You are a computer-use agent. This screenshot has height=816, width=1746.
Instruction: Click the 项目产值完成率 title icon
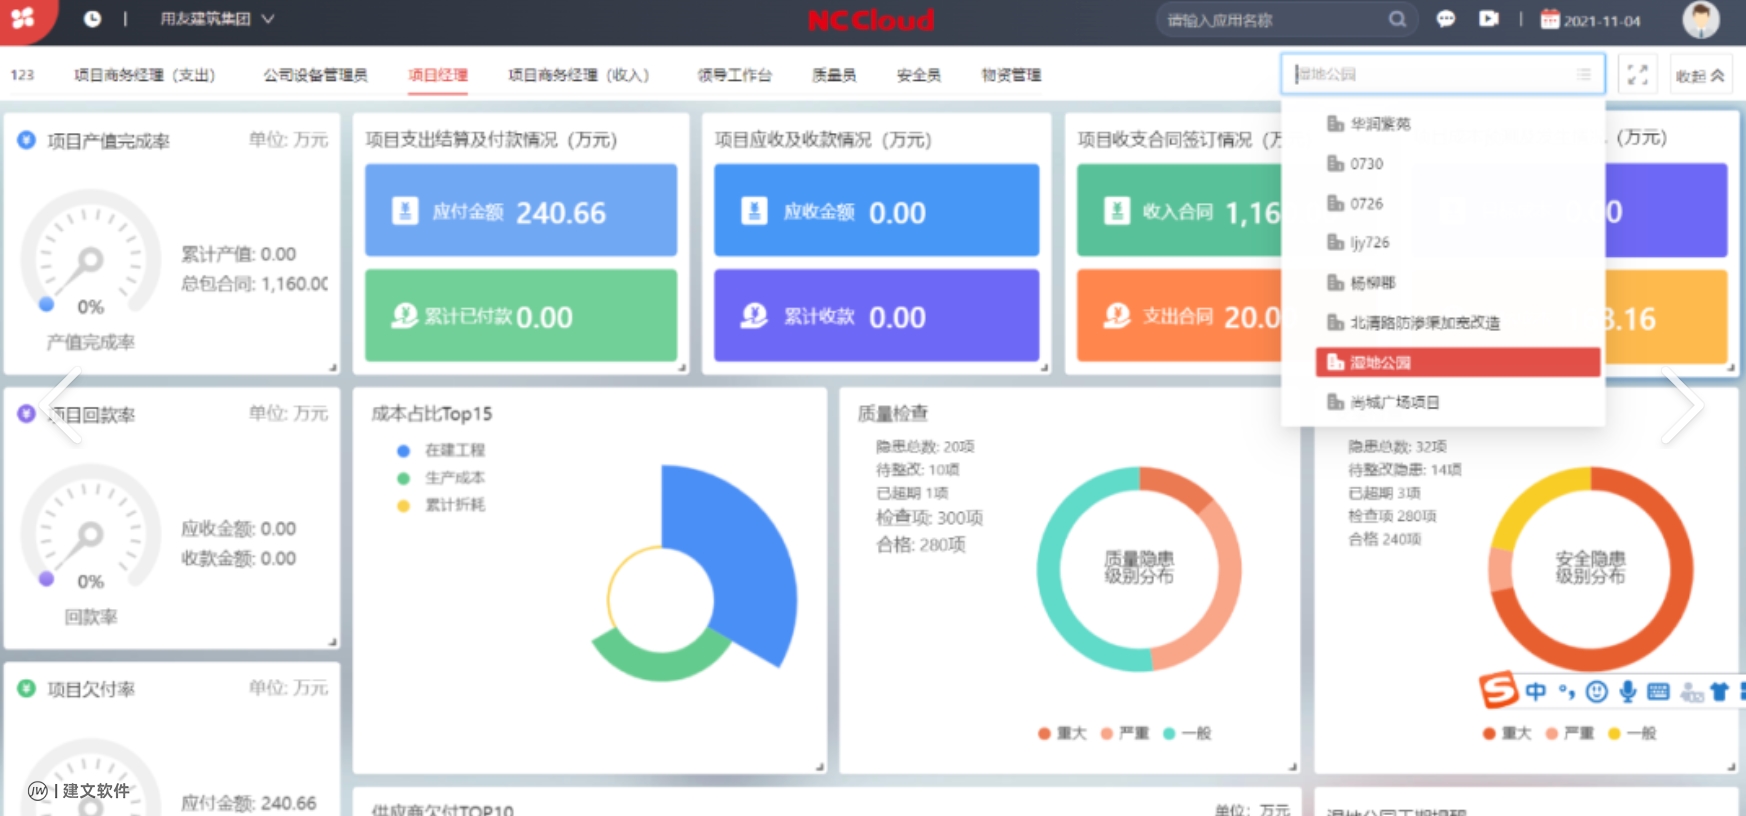click(27, 140)
